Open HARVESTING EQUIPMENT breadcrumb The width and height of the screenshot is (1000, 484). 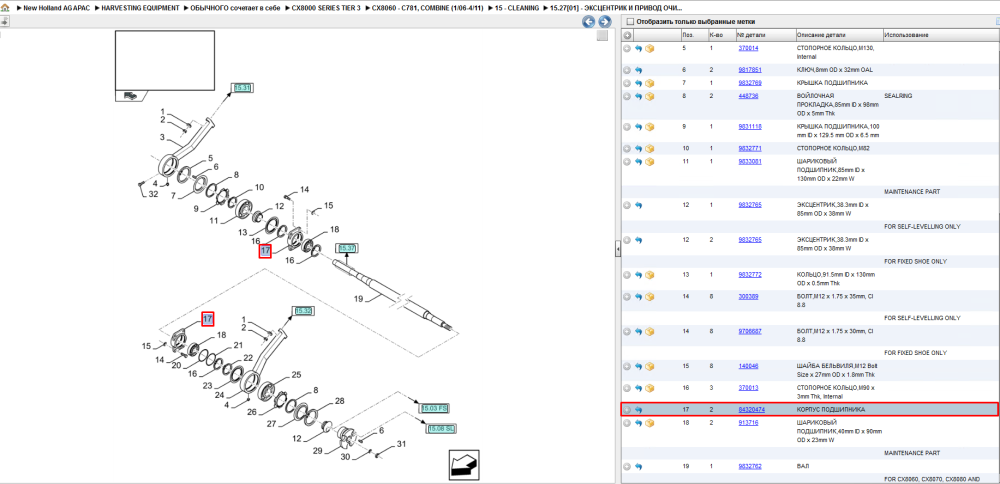point(140,8)
